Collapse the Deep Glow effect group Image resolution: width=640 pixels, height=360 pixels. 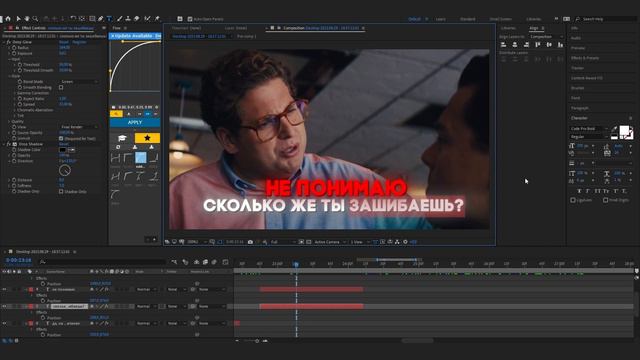pos(4,42)
